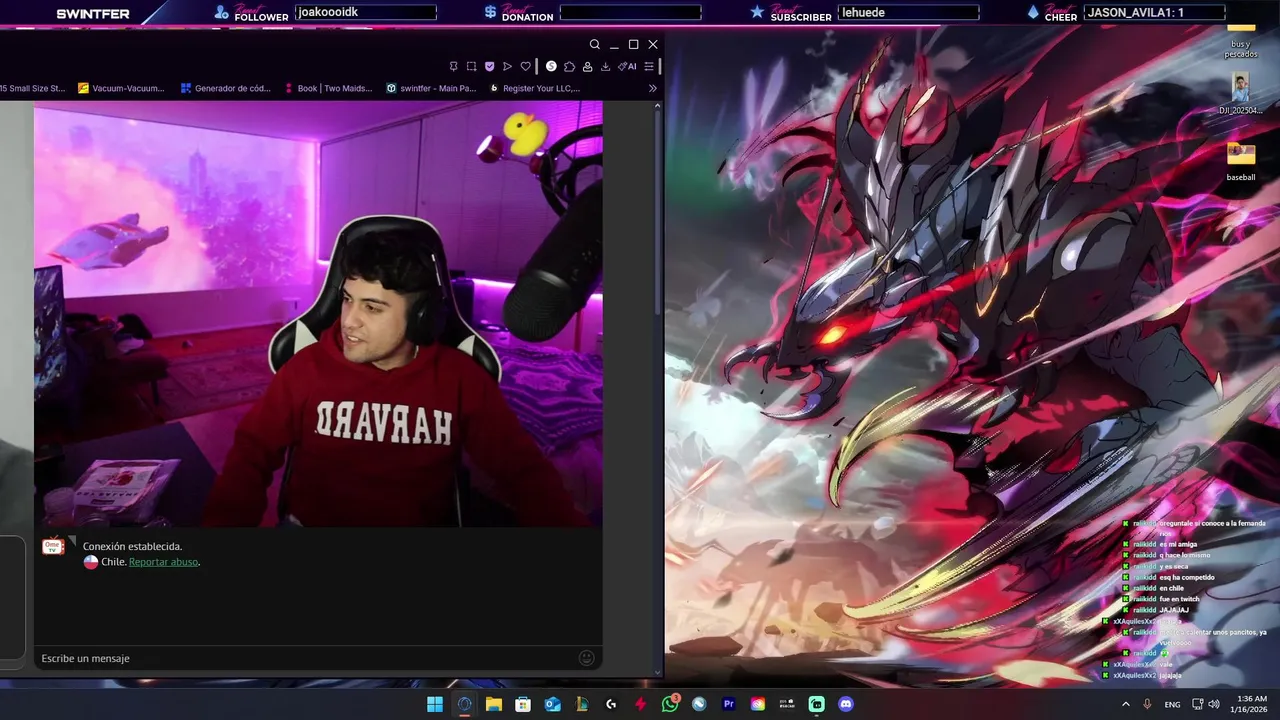This screenshot has height=720, width=1280.
Task: Open the ENG language switcher
Action: 1172,705
